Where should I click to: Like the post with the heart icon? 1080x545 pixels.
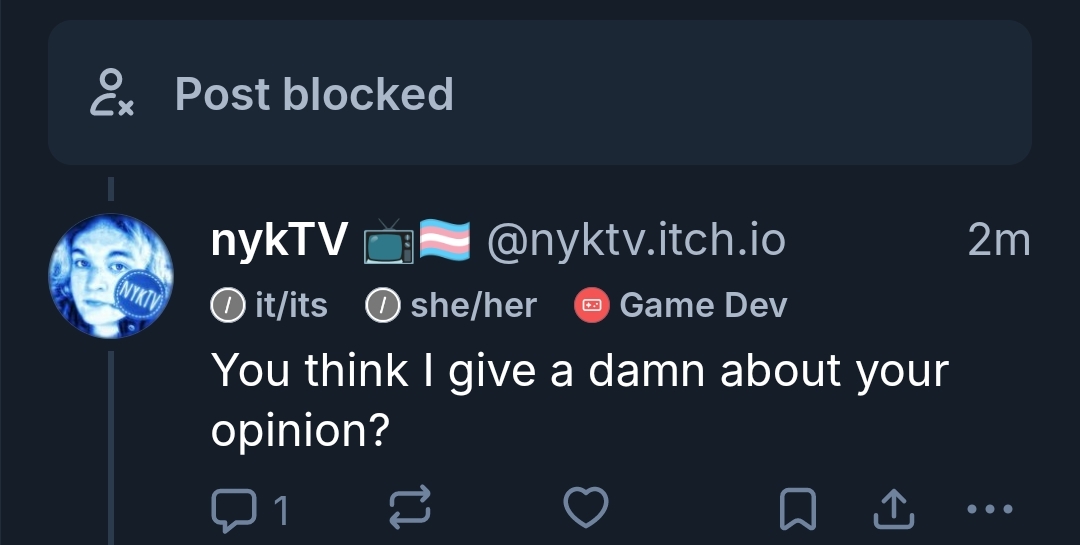coord(586,510)
